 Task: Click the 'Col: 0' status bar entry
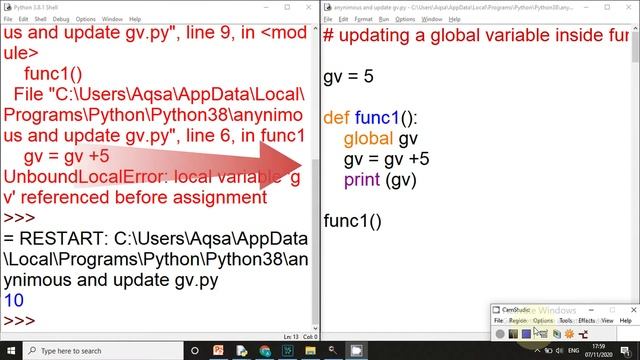coord(310,337)
